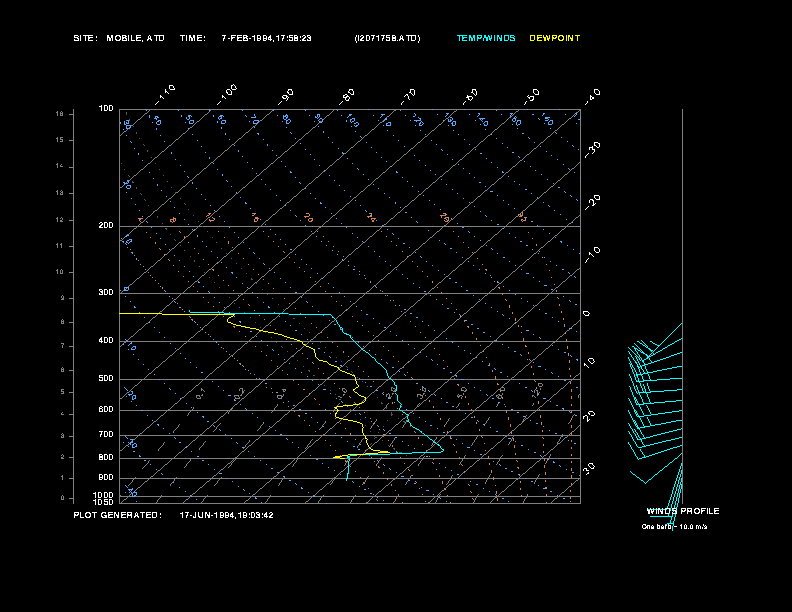Click the -100 temperature label at top

[x=227, y=95]
